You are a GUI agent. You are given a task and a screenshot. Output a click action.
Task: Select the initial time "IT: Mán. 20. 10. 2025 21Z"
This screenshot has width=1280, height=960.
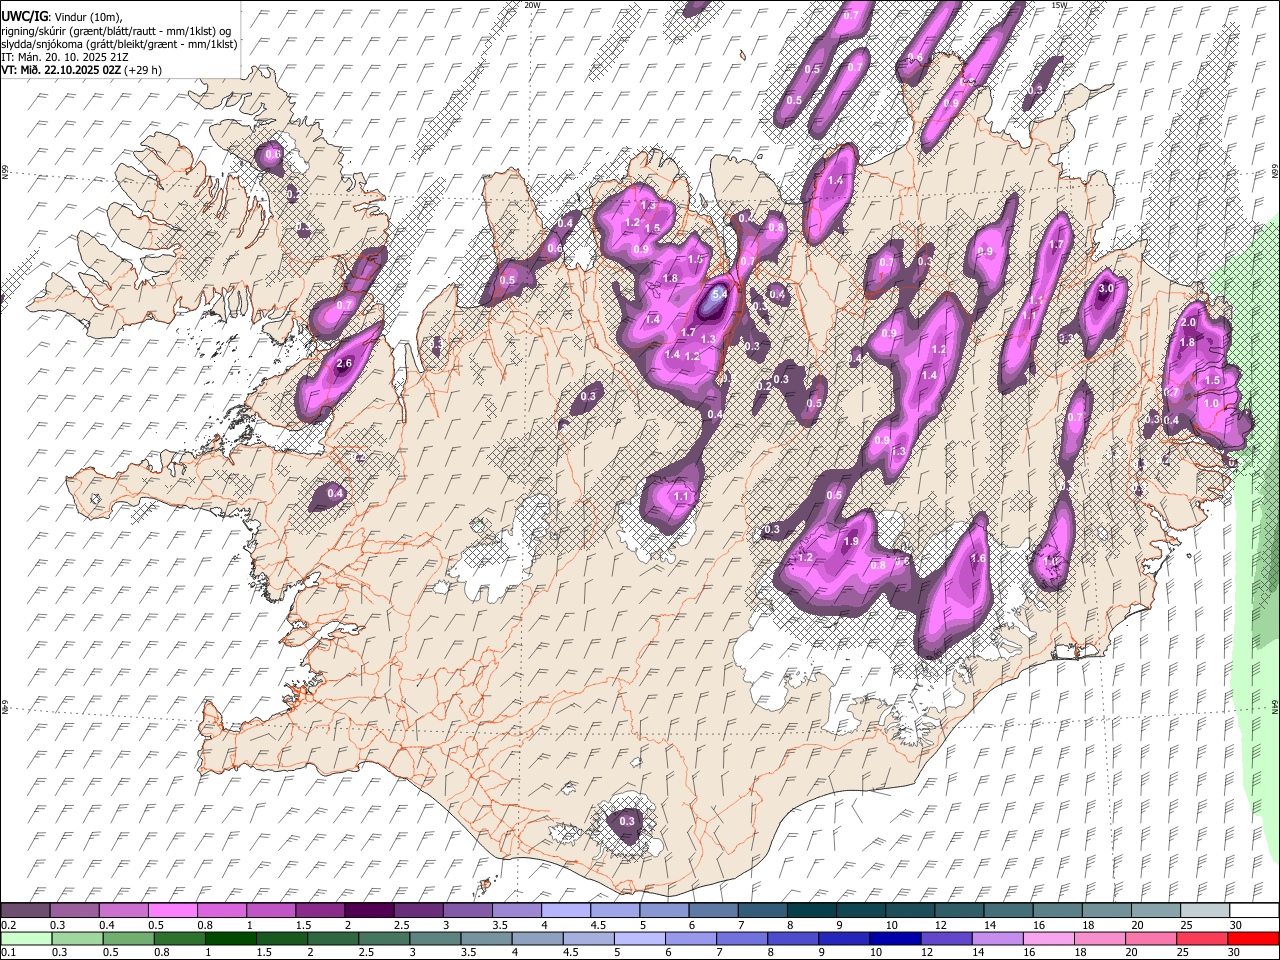pyautogui.click(x=65, y=57)
